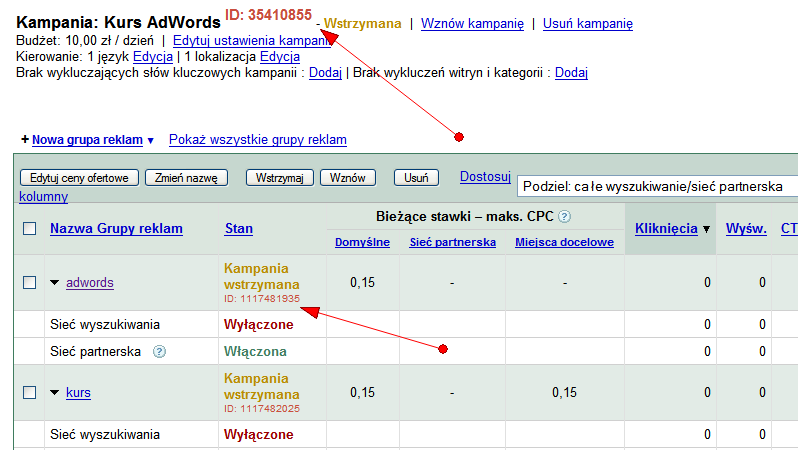
Task: Click plus icon before Nowa grupa reklam
Action: (24, 139)
